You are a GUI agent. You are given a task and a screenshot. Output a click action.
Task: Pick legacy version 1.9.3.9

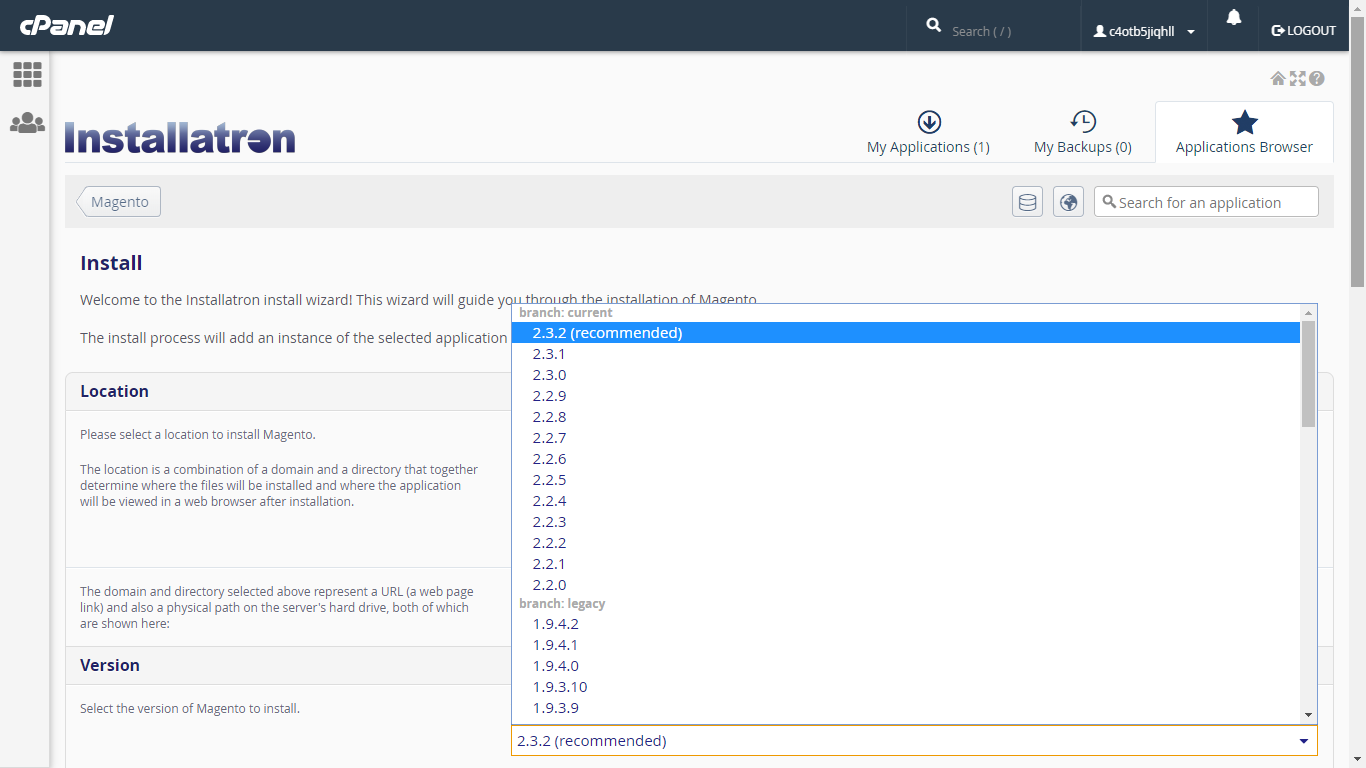click(906, 708)
